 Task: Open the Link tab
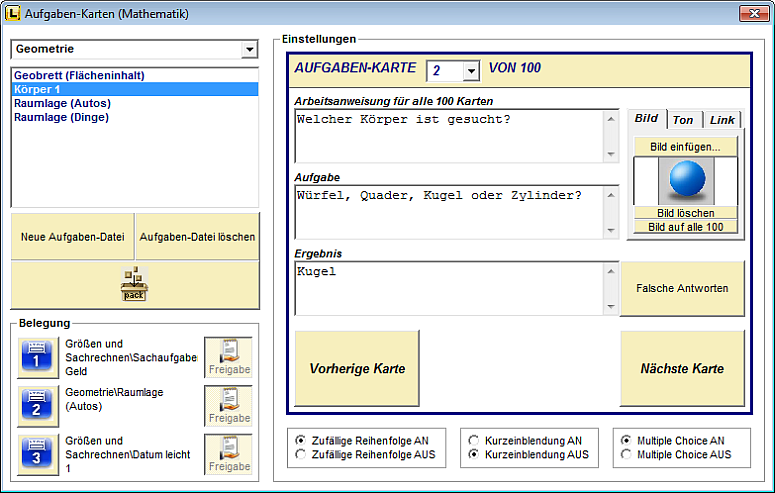click(x=722, y=120)
